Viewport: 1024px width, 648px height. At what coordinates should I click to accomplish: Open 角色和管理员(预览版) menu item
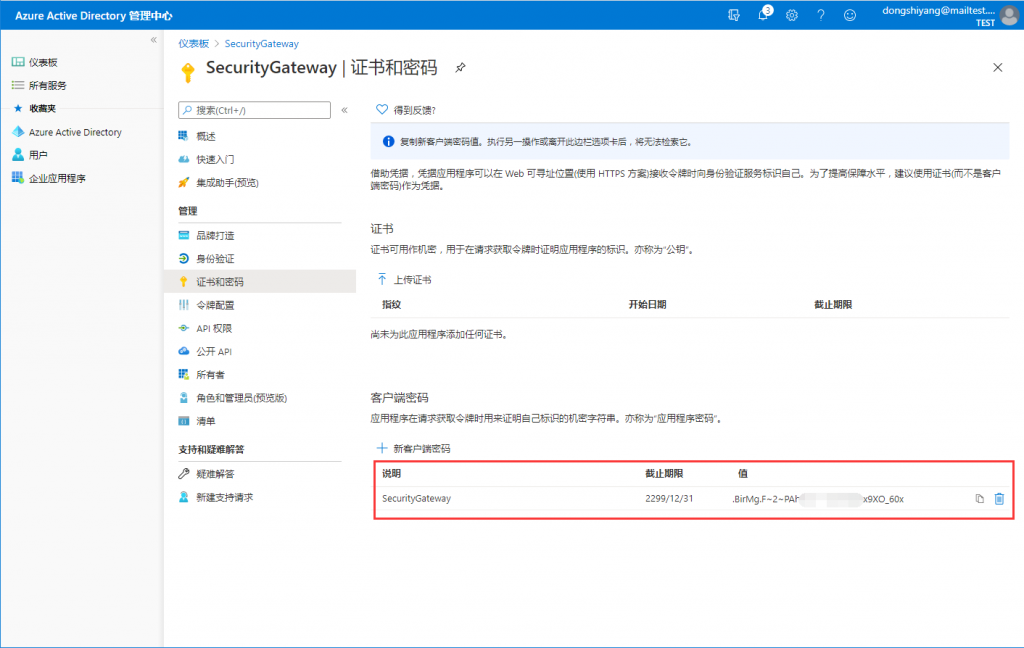tap(242, 398)
